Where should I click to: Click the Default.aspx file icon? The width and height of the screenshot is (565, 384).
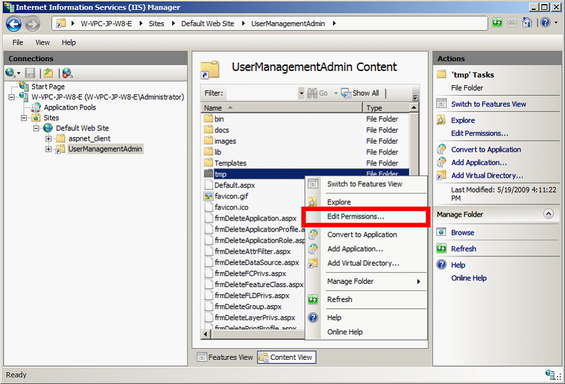click(x=208, y=185)
